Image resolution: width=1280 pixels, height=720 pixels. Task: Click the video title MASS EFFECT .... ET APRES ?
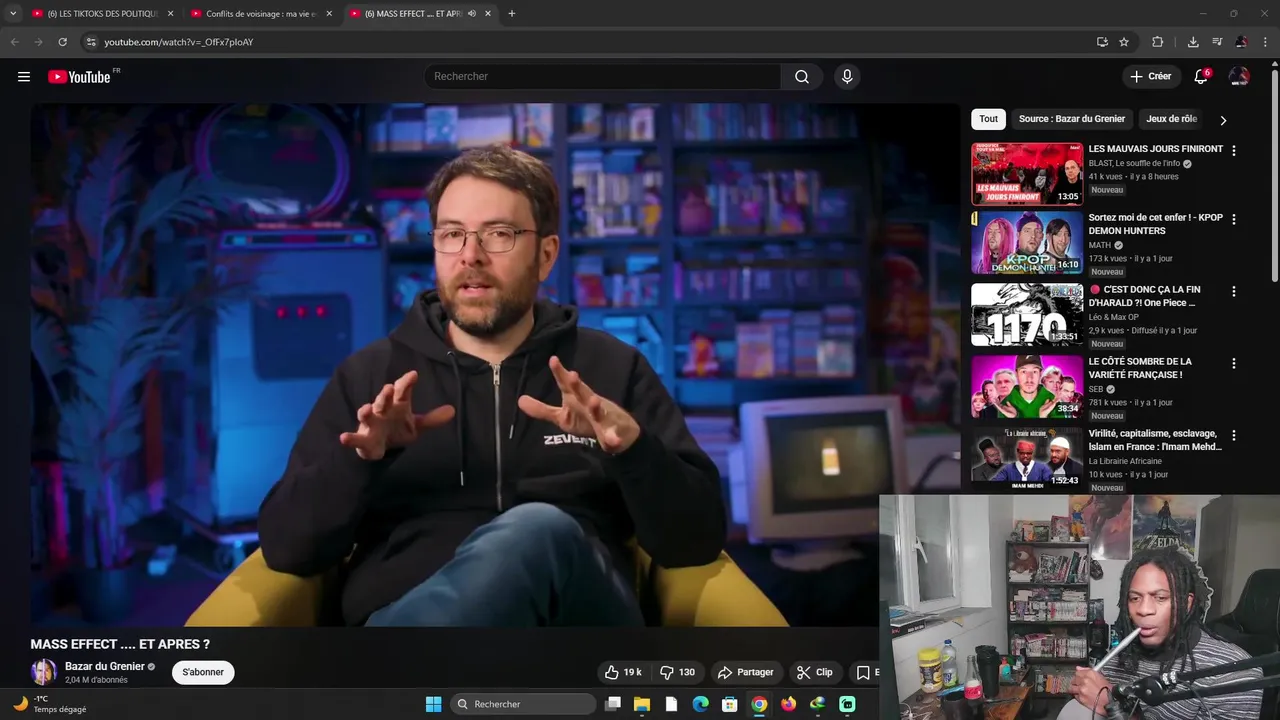click(x=120, y=644)
